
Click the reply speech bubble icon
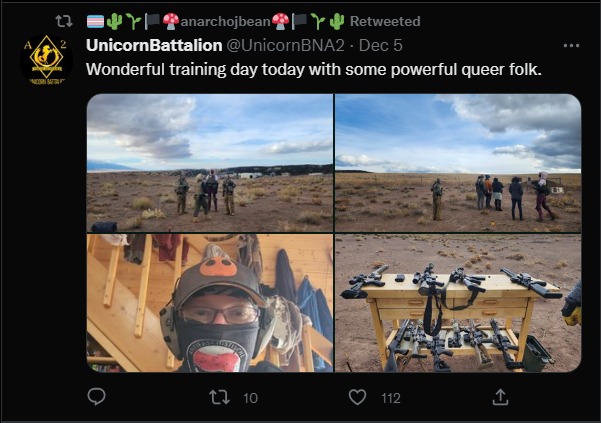97,397
